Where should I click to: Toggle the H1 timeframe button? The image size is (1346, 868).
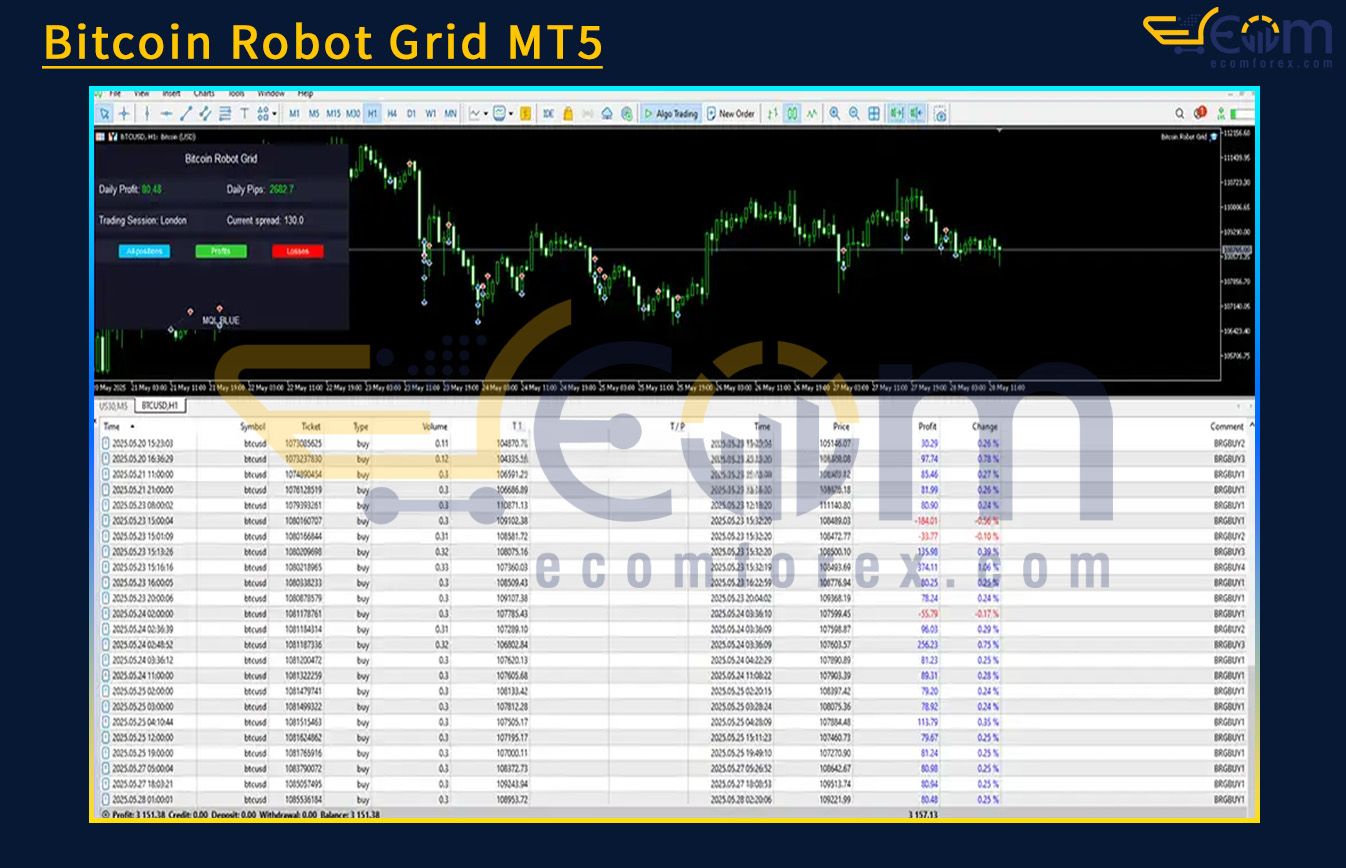coord(372,114)
